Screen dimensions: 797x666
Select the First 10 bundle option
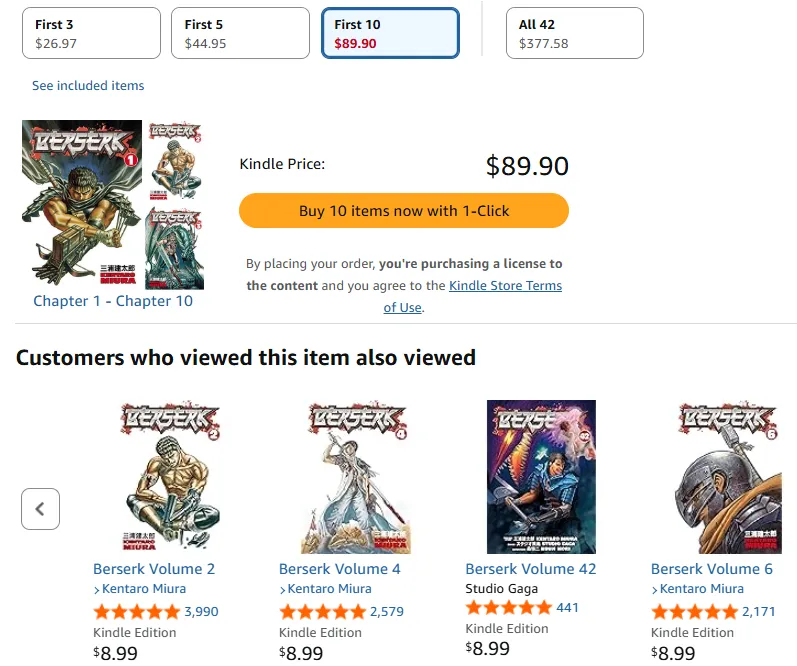click(x=390, y=33)
